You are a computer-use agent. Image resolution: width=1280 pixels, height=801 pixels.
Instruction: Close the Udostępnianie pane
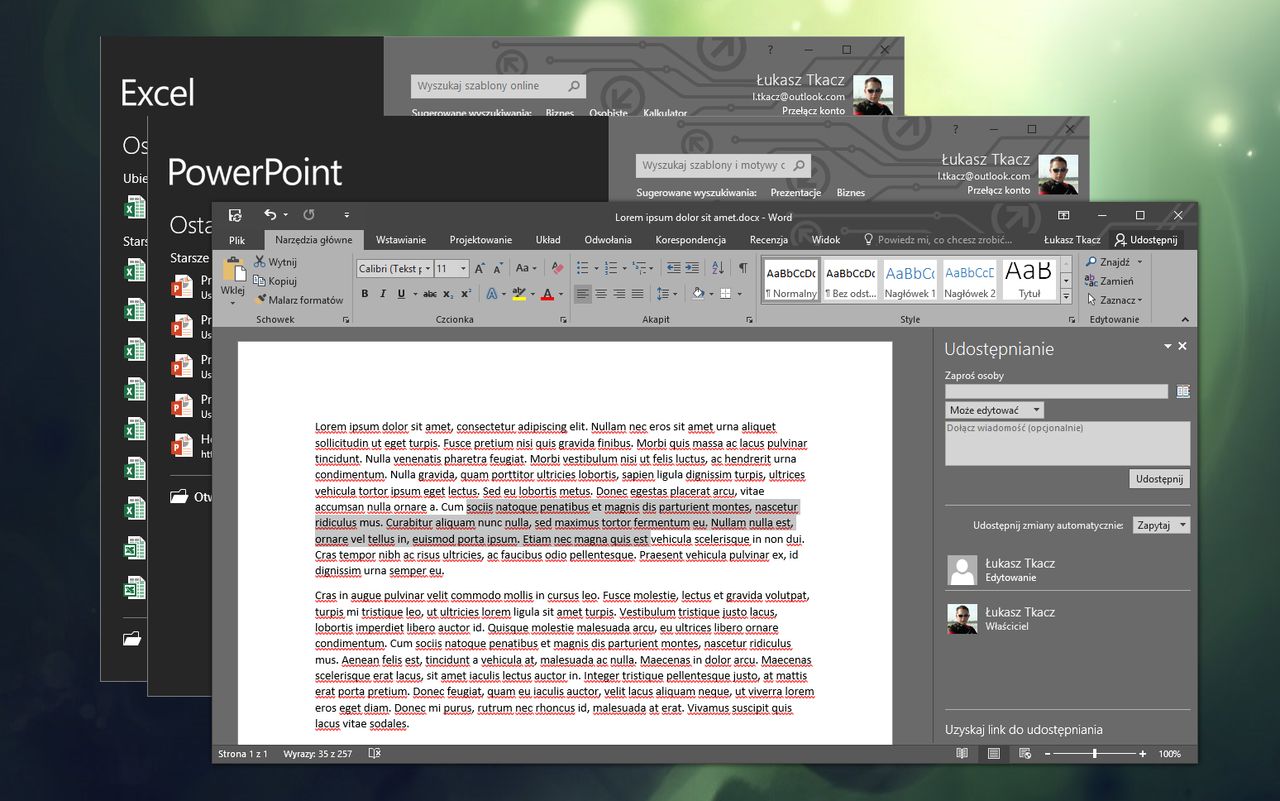[1182, 346]
